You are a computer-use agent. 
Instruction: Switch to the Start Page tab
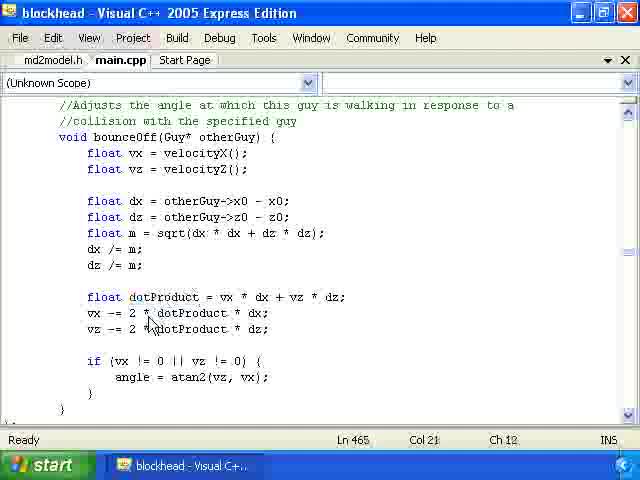coord(185,60)
